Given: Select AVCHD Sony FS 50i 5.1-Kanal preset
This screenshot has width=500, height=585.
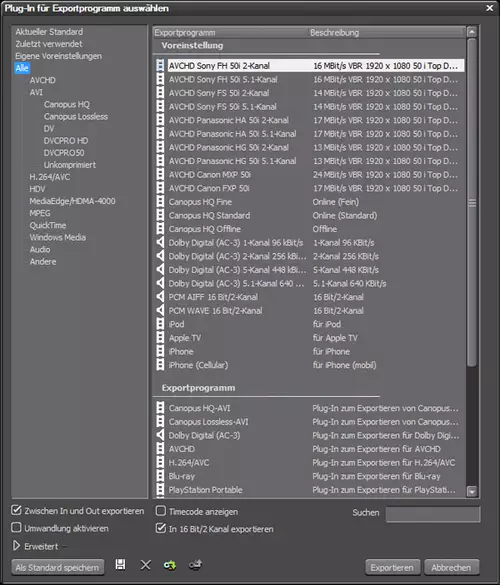Looking at the screenshot, I should click(x=310, y=107).
